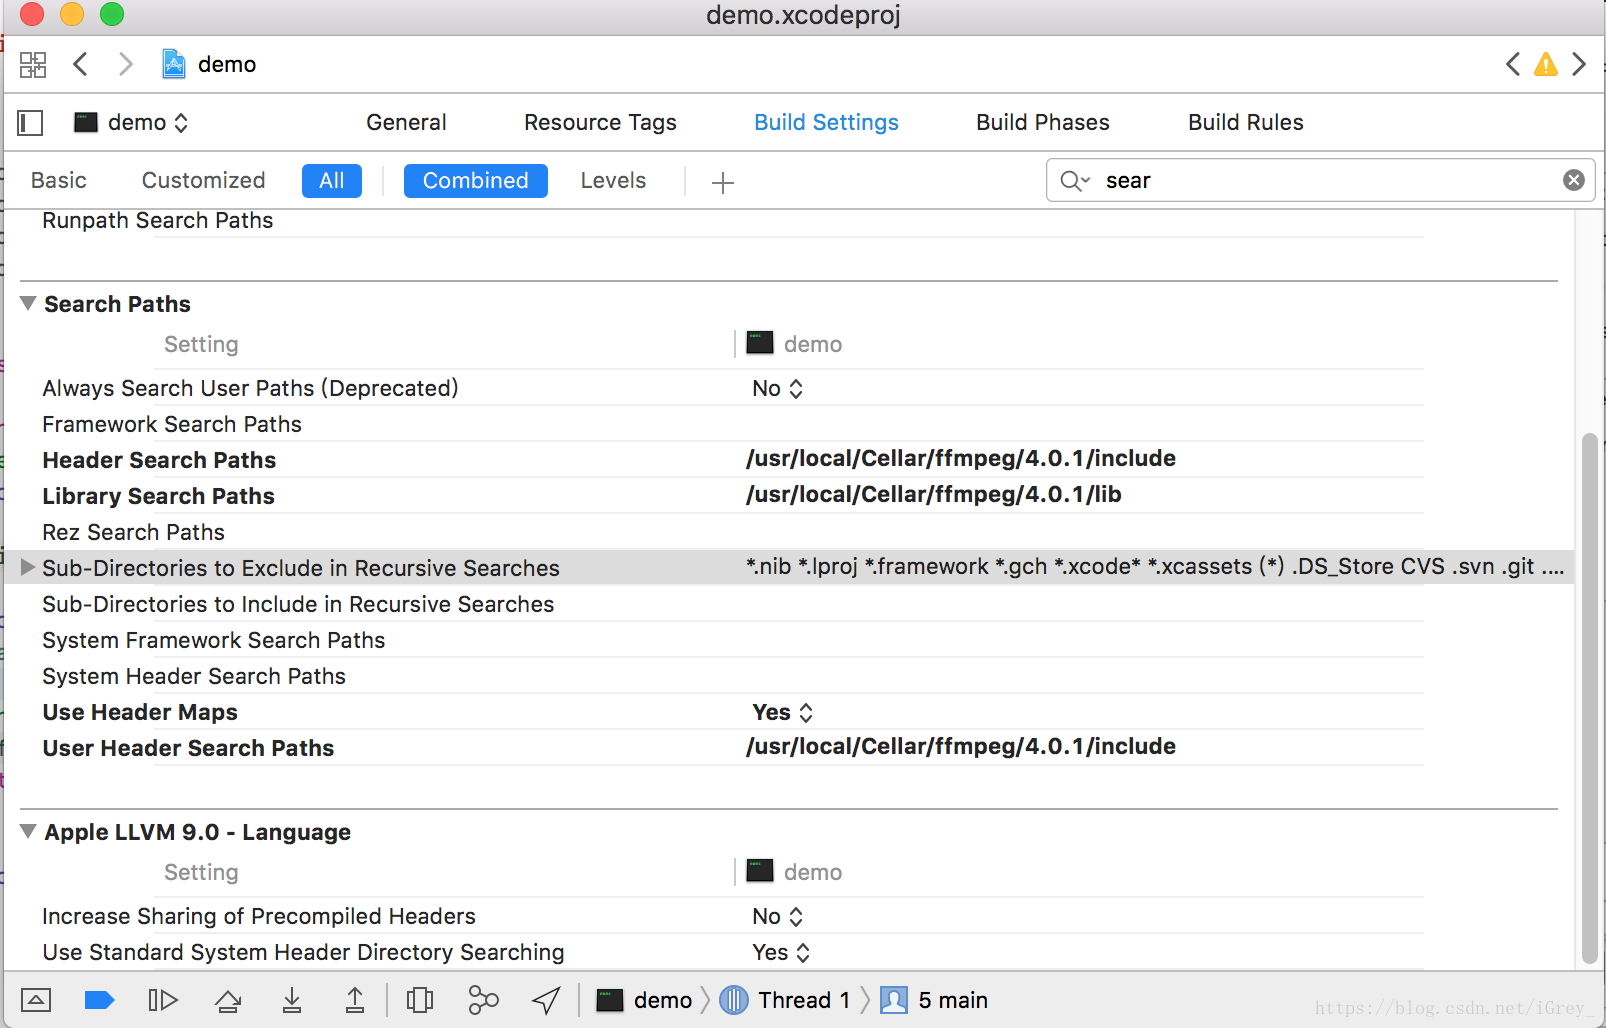The height and width of the screenshot is (1028, 1606).
Task: Show Customized build settings
Action: coord(203,181)
